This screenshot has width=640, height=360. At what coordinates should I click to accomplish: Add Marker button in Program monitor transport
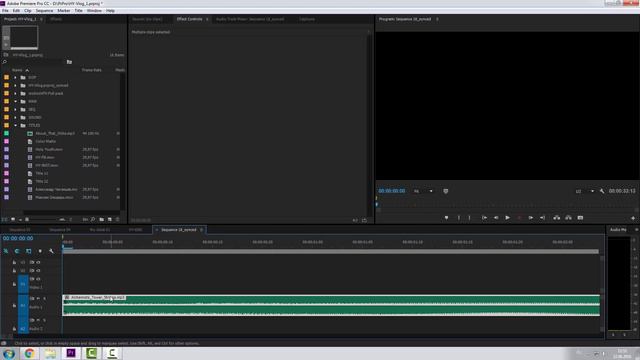click(447, 218)
